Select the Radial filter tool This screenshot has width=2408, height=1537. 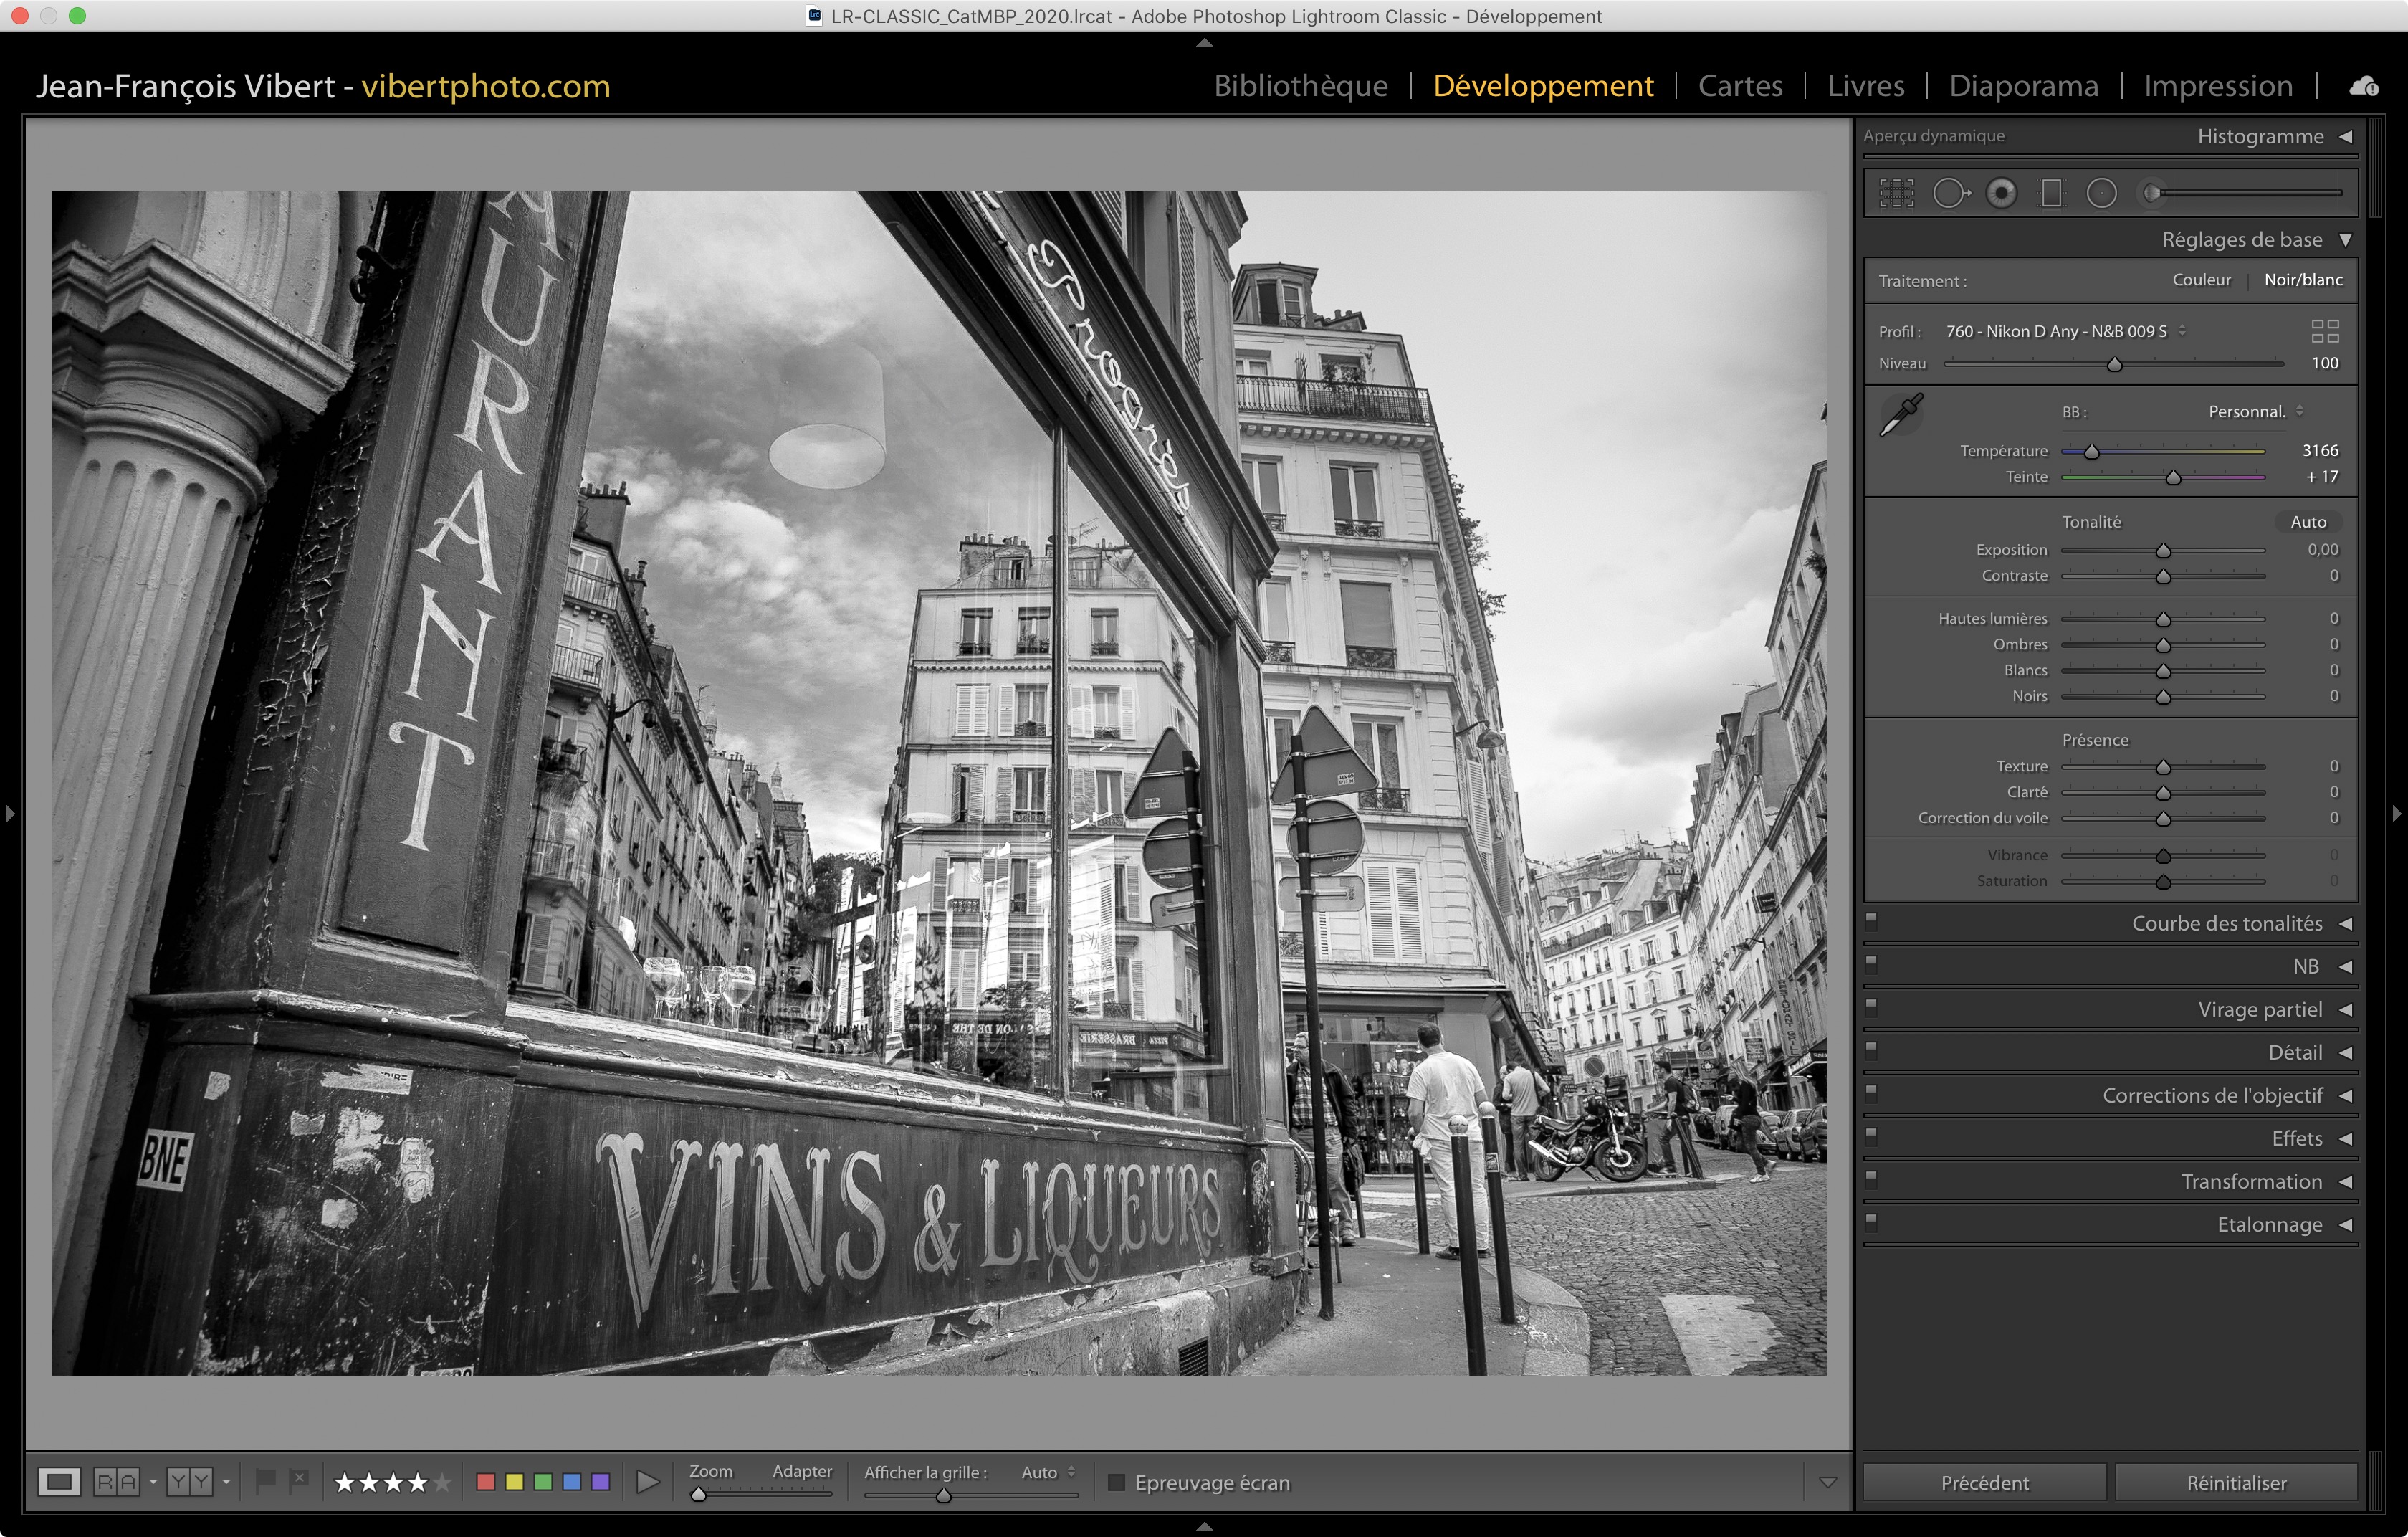[2101, 193]
